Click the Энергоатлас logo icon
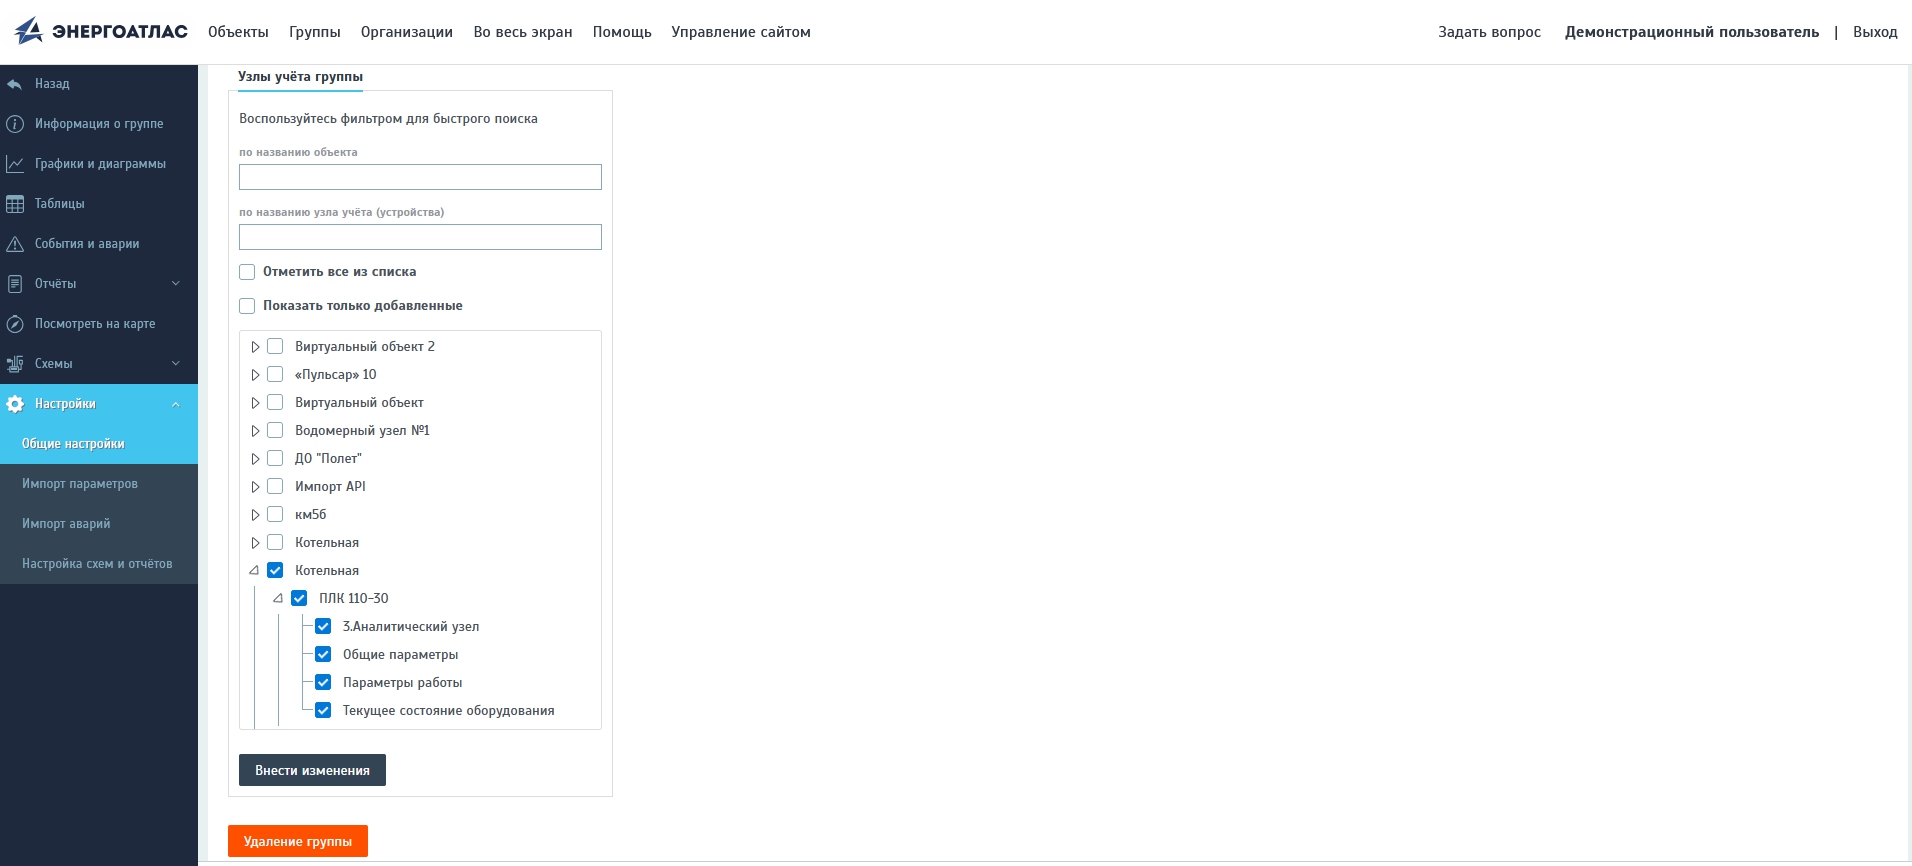Screen dimensions: 1912x866 coord(29,31)
